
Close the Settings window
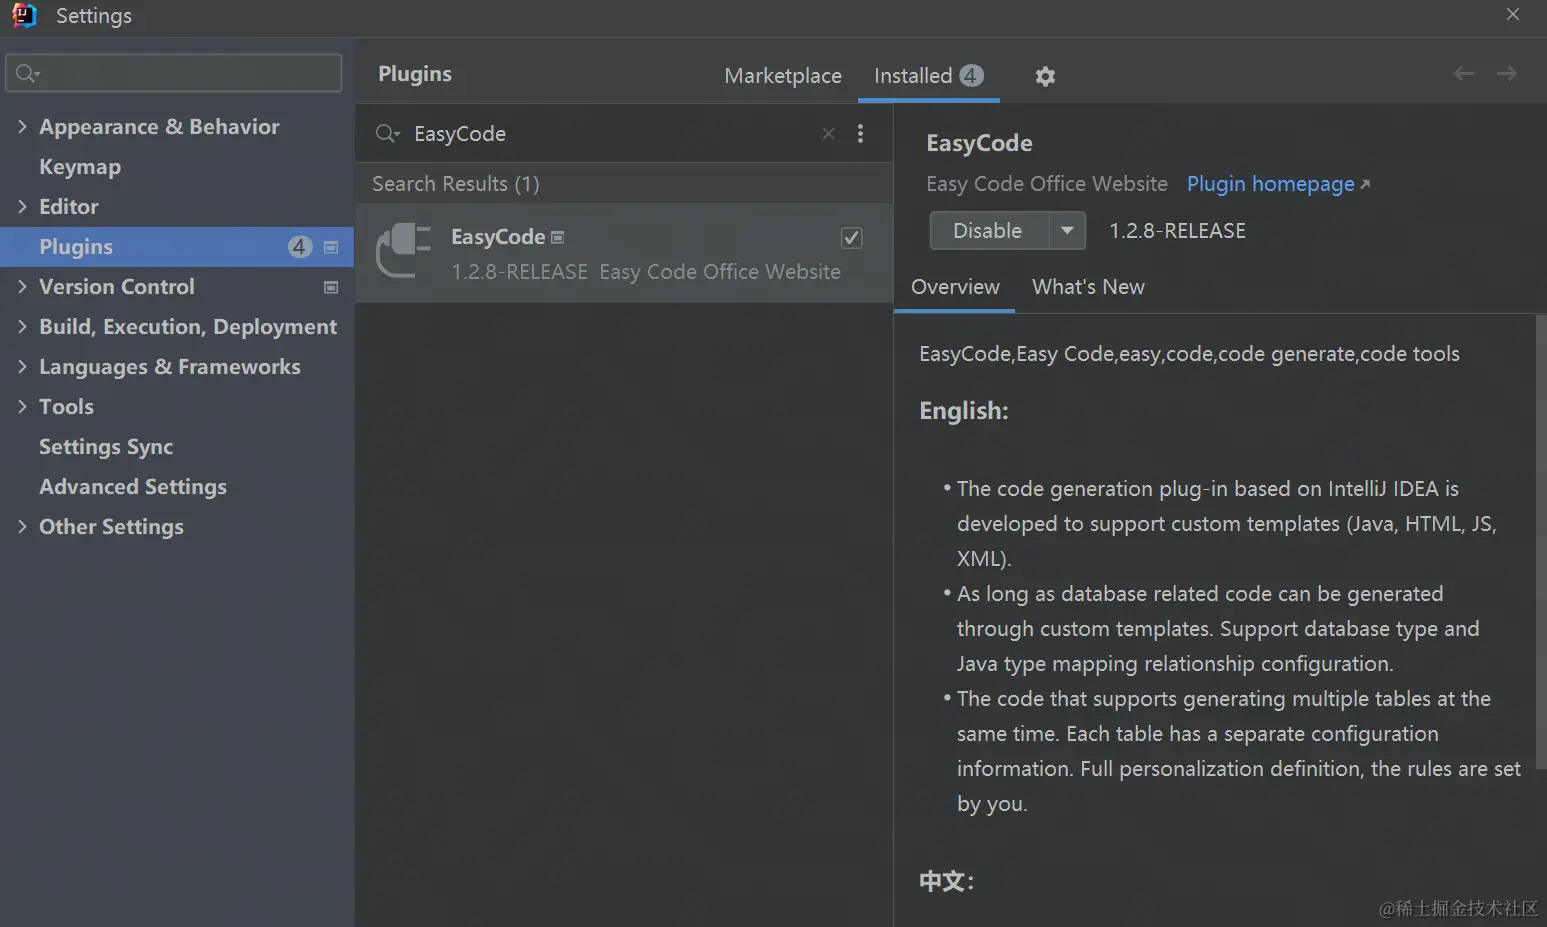[x=1513, y=15]
